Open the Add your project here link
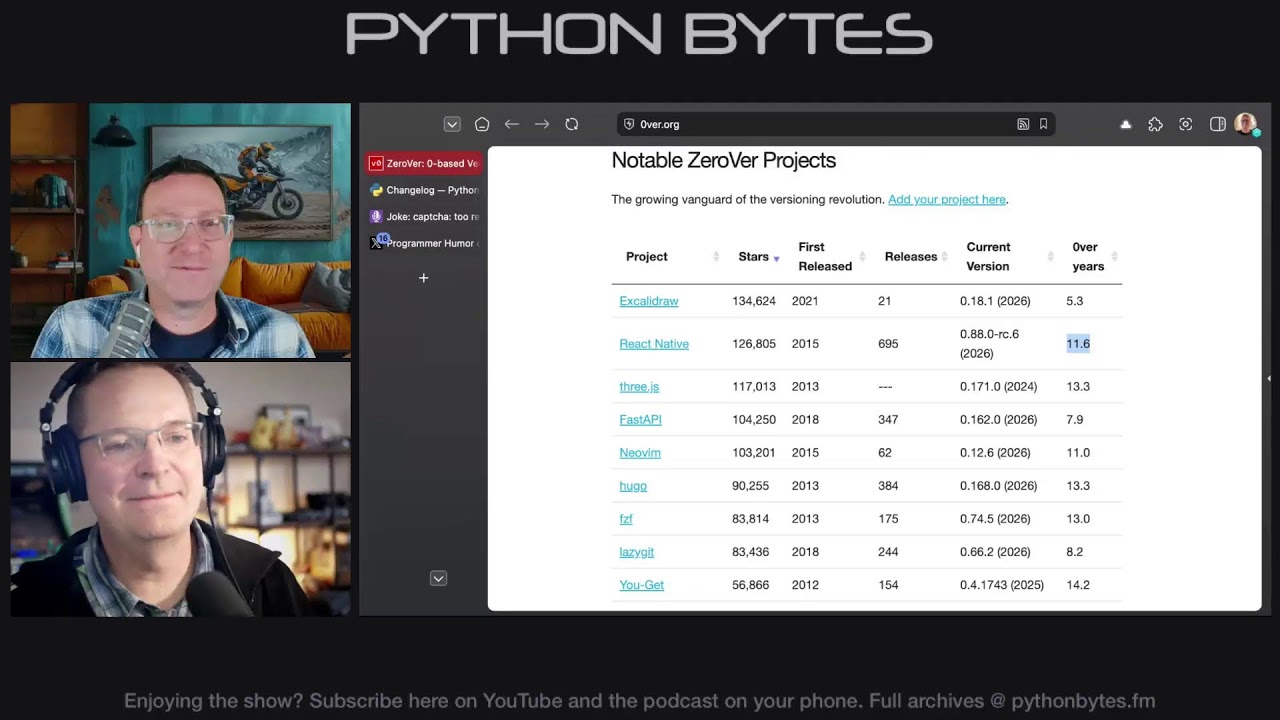 pos(947,199)
